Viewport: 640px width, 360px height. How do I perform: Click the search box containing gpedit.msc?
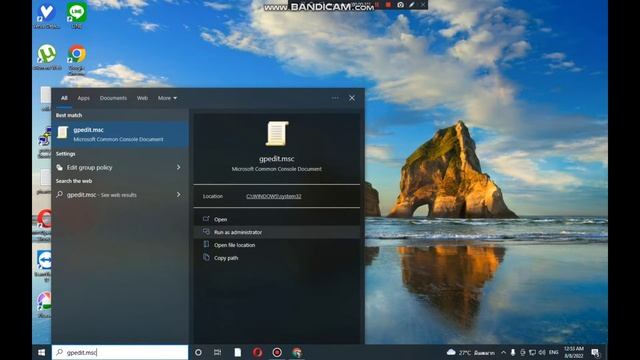(120, 352)
